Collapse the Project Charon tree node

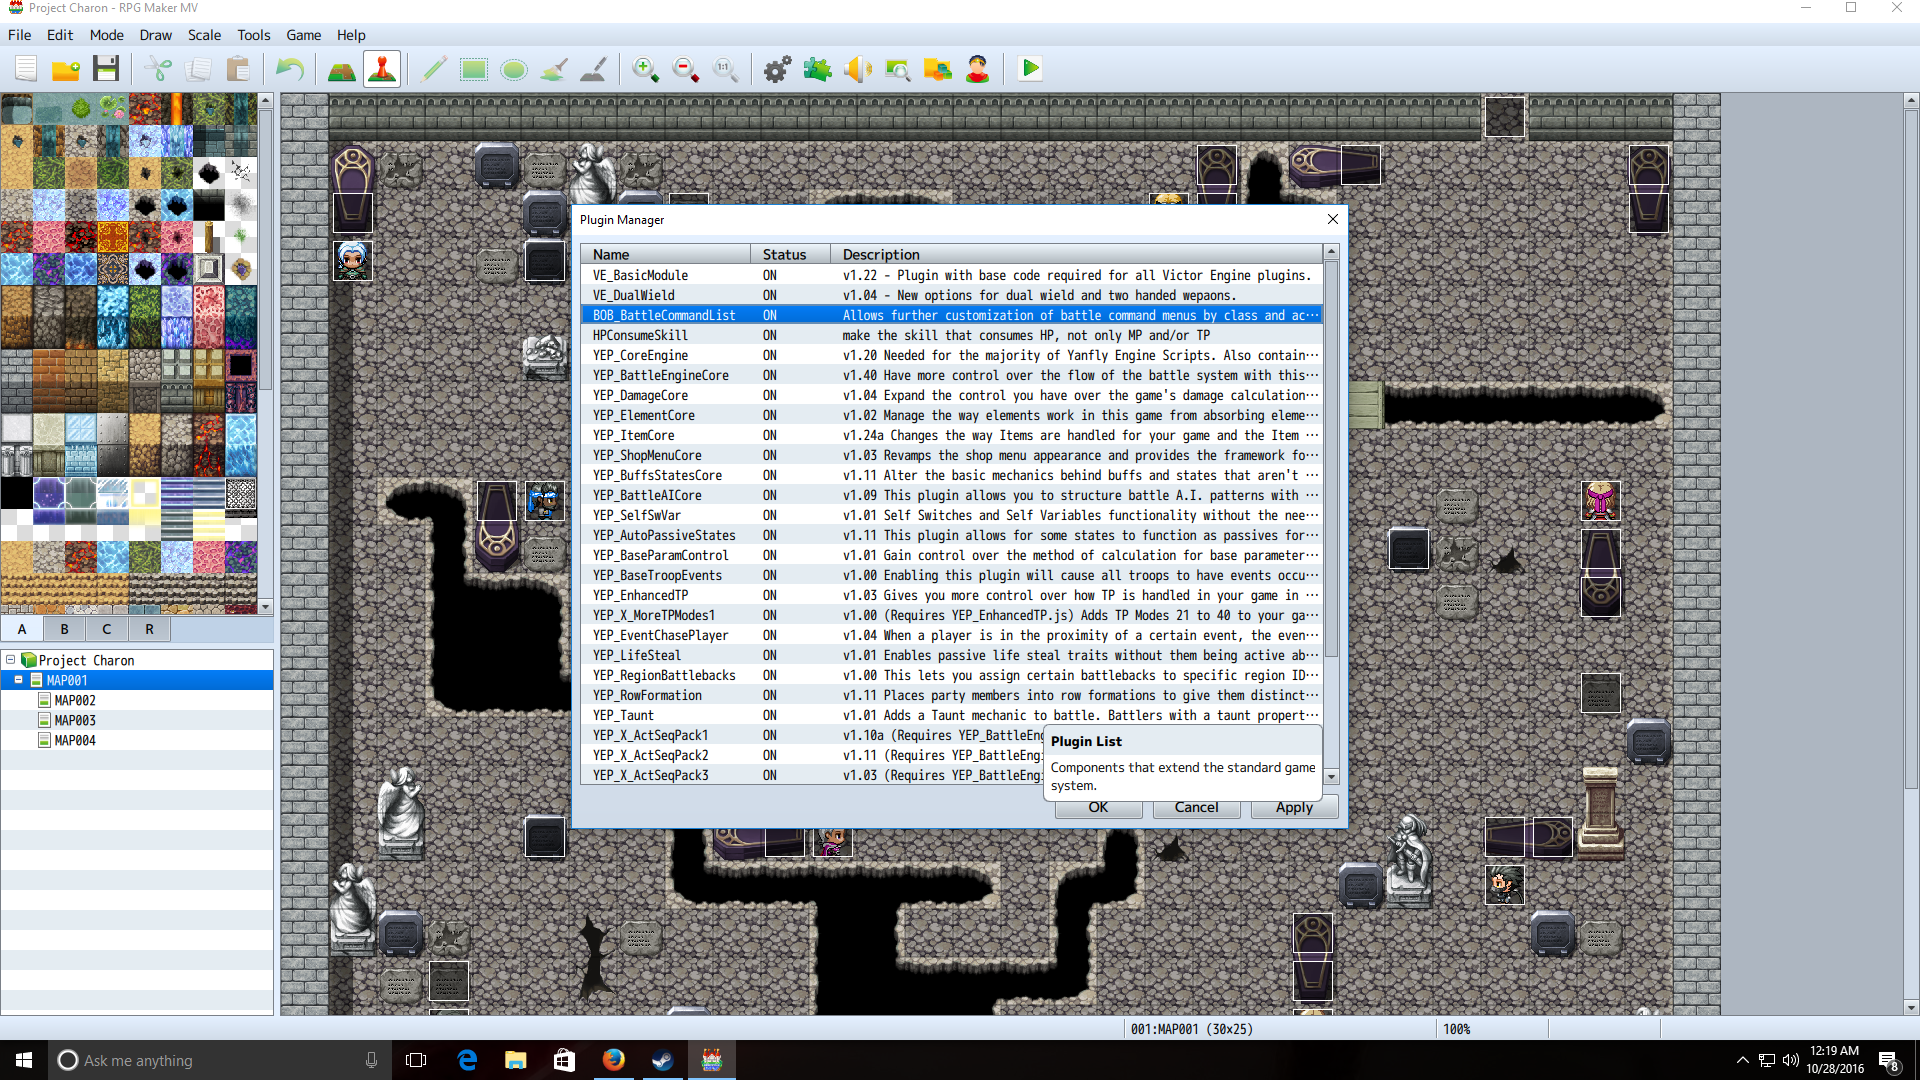(11, 660)
